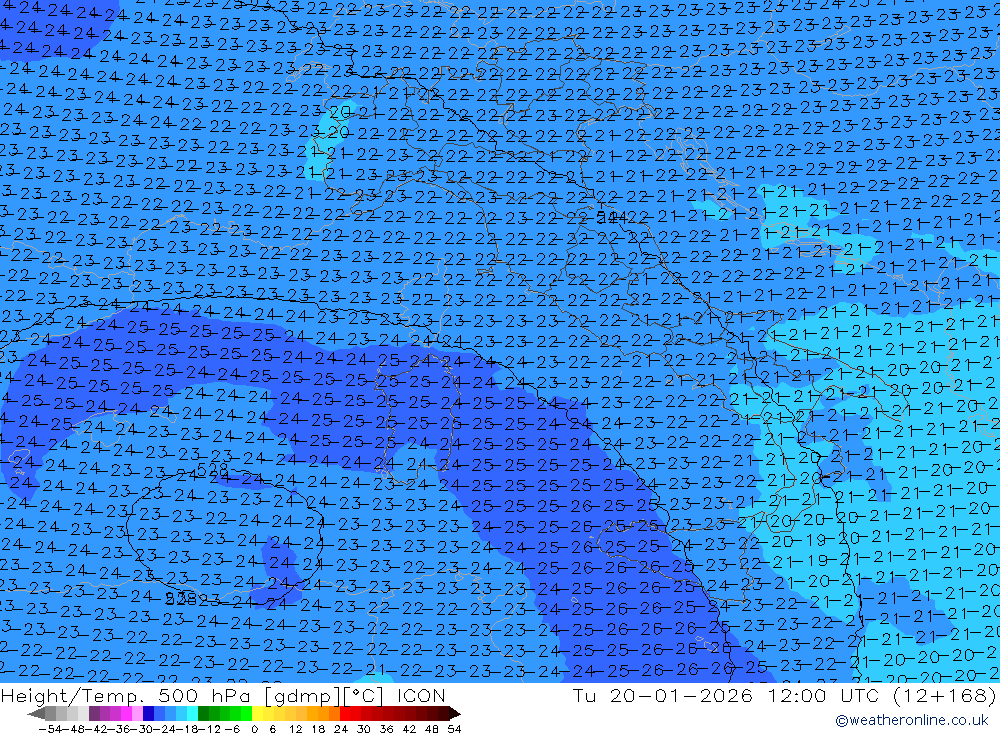Click the weatheronline.co.uk copyright link
Image resolution: width=1000 pixels, height=733 pixels.
[x=911, y=720]
